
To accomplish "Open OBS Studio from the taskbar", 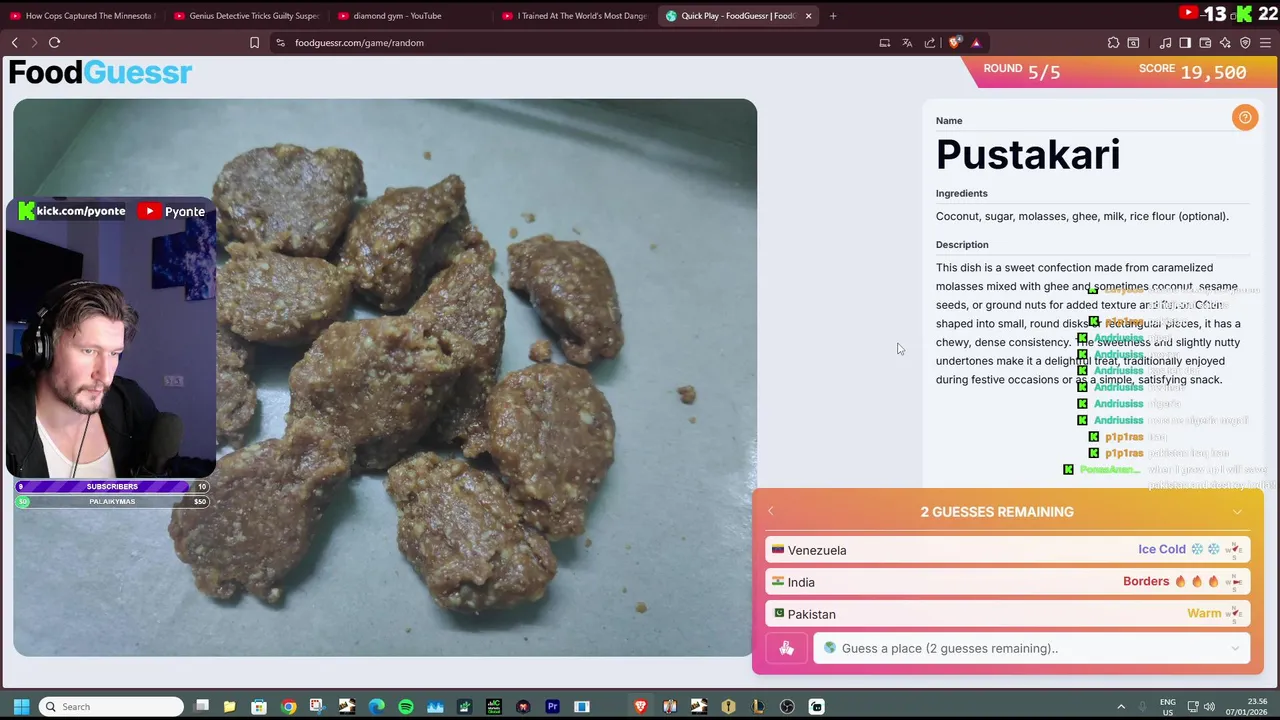I will [787, 707].
